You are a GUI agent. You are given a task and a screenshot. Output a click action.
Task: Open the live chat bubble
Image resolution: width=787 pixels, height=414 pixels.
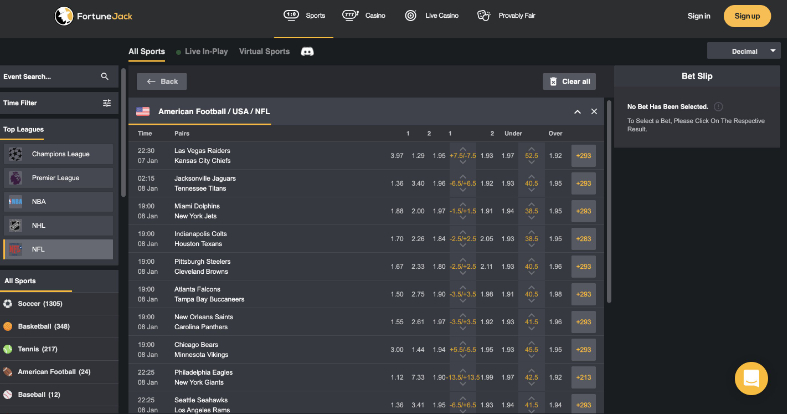[751, 378]
